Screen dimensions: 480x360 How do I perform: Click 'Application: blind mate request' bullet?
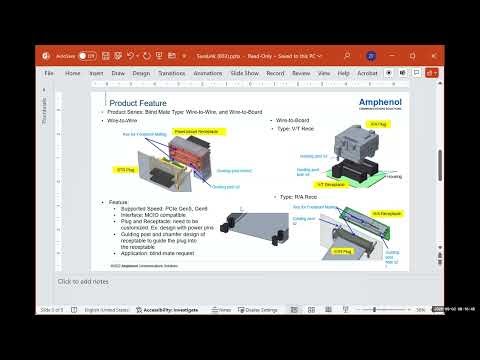157,253
